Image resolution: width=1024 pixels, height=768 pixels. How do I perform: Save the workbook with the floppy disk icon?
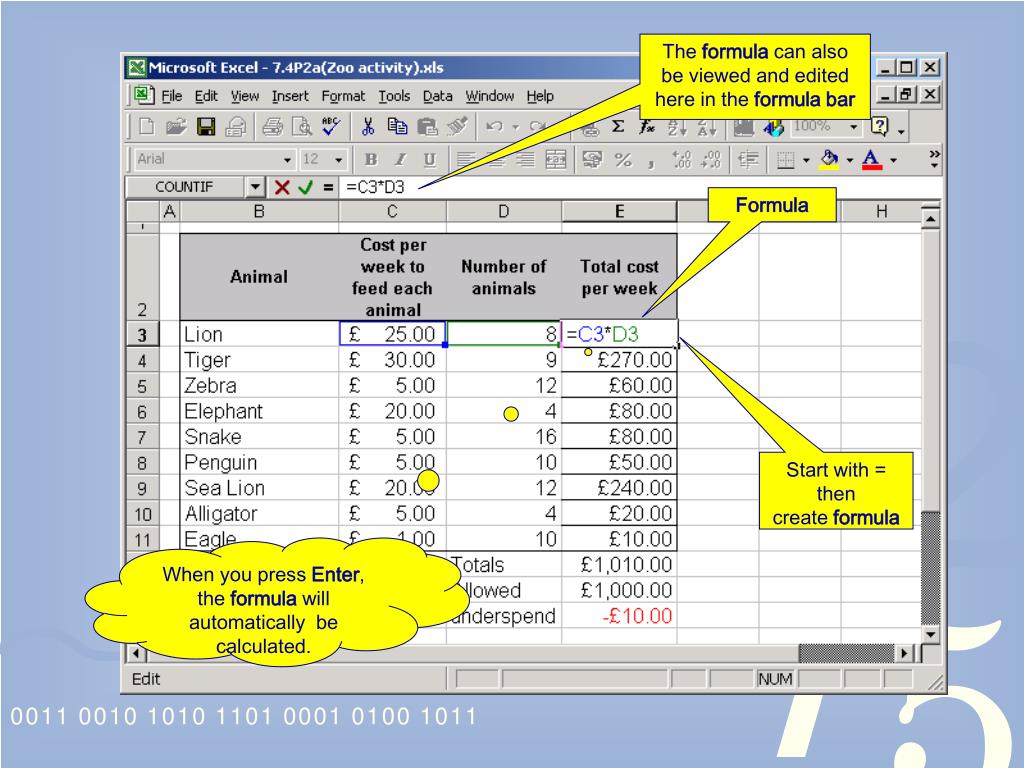tap(206, 127)
